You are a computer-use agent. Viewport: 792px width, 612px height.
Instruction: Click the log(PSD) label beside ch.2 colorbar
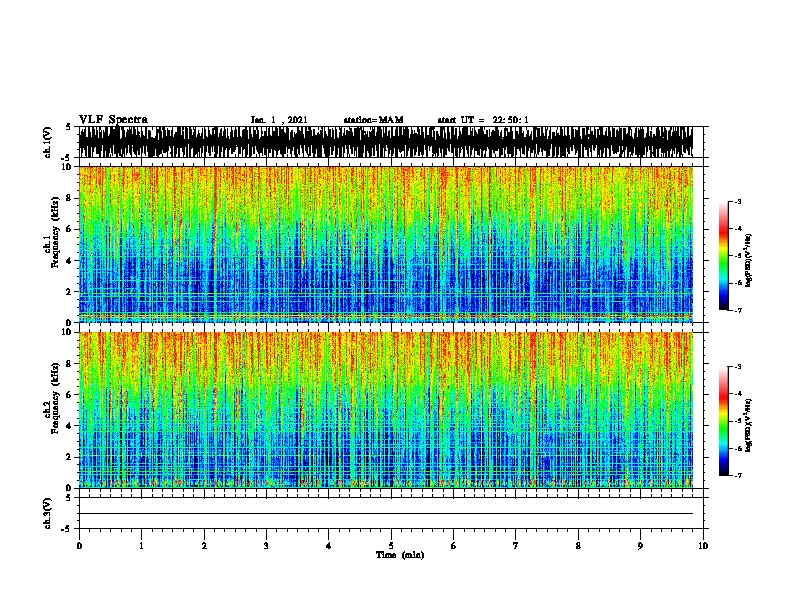749,425
